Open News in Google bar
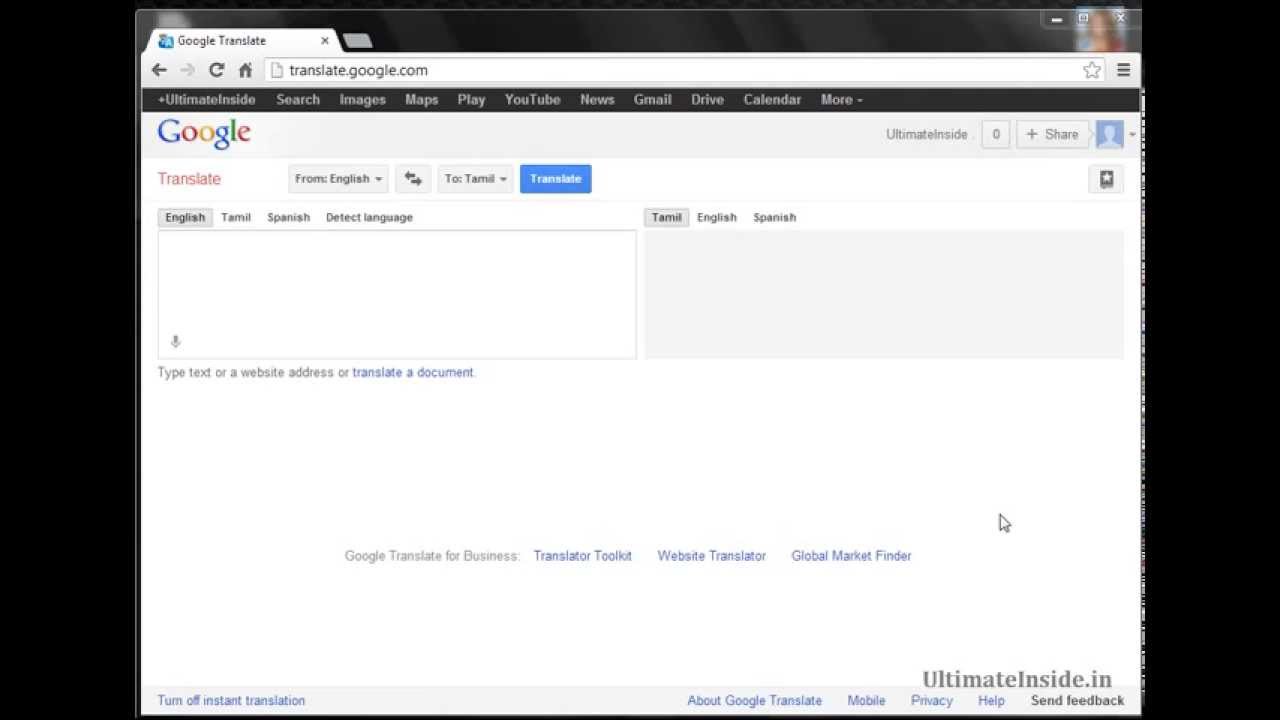This screenshot has height=720, width=1280. tap(597, 100)
